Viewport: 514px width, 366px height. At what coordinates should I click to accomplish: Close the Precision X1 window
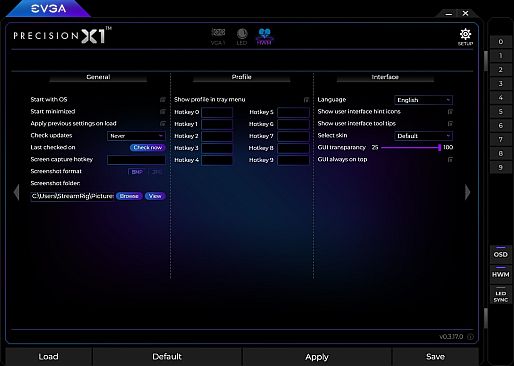pos(465,13)
